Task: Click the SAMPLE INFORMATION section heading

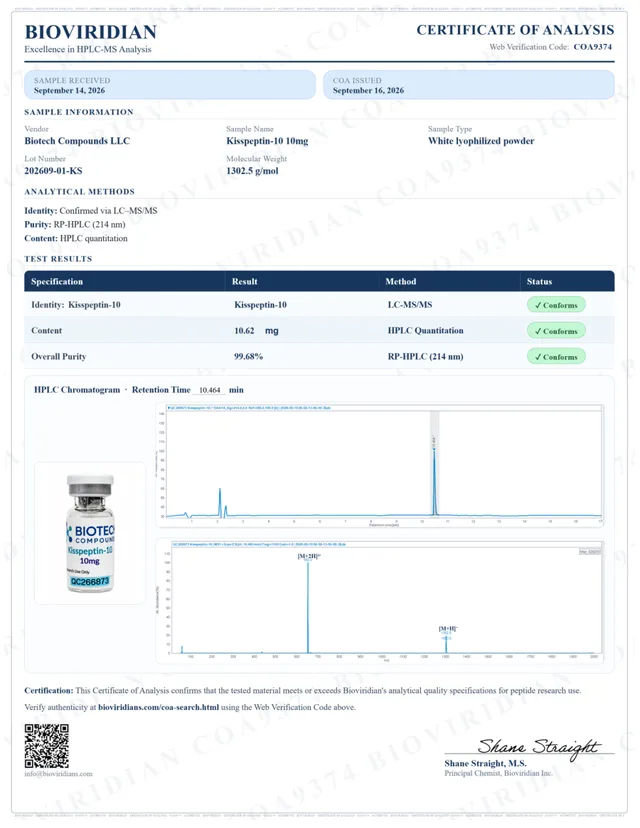Action: 79,112
